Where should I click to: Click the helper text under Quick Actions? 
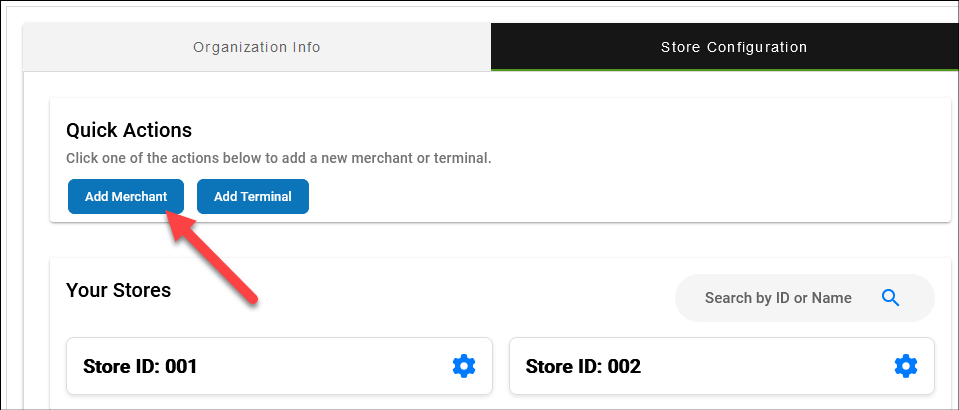pyautogui.click(x=278, y=158)
